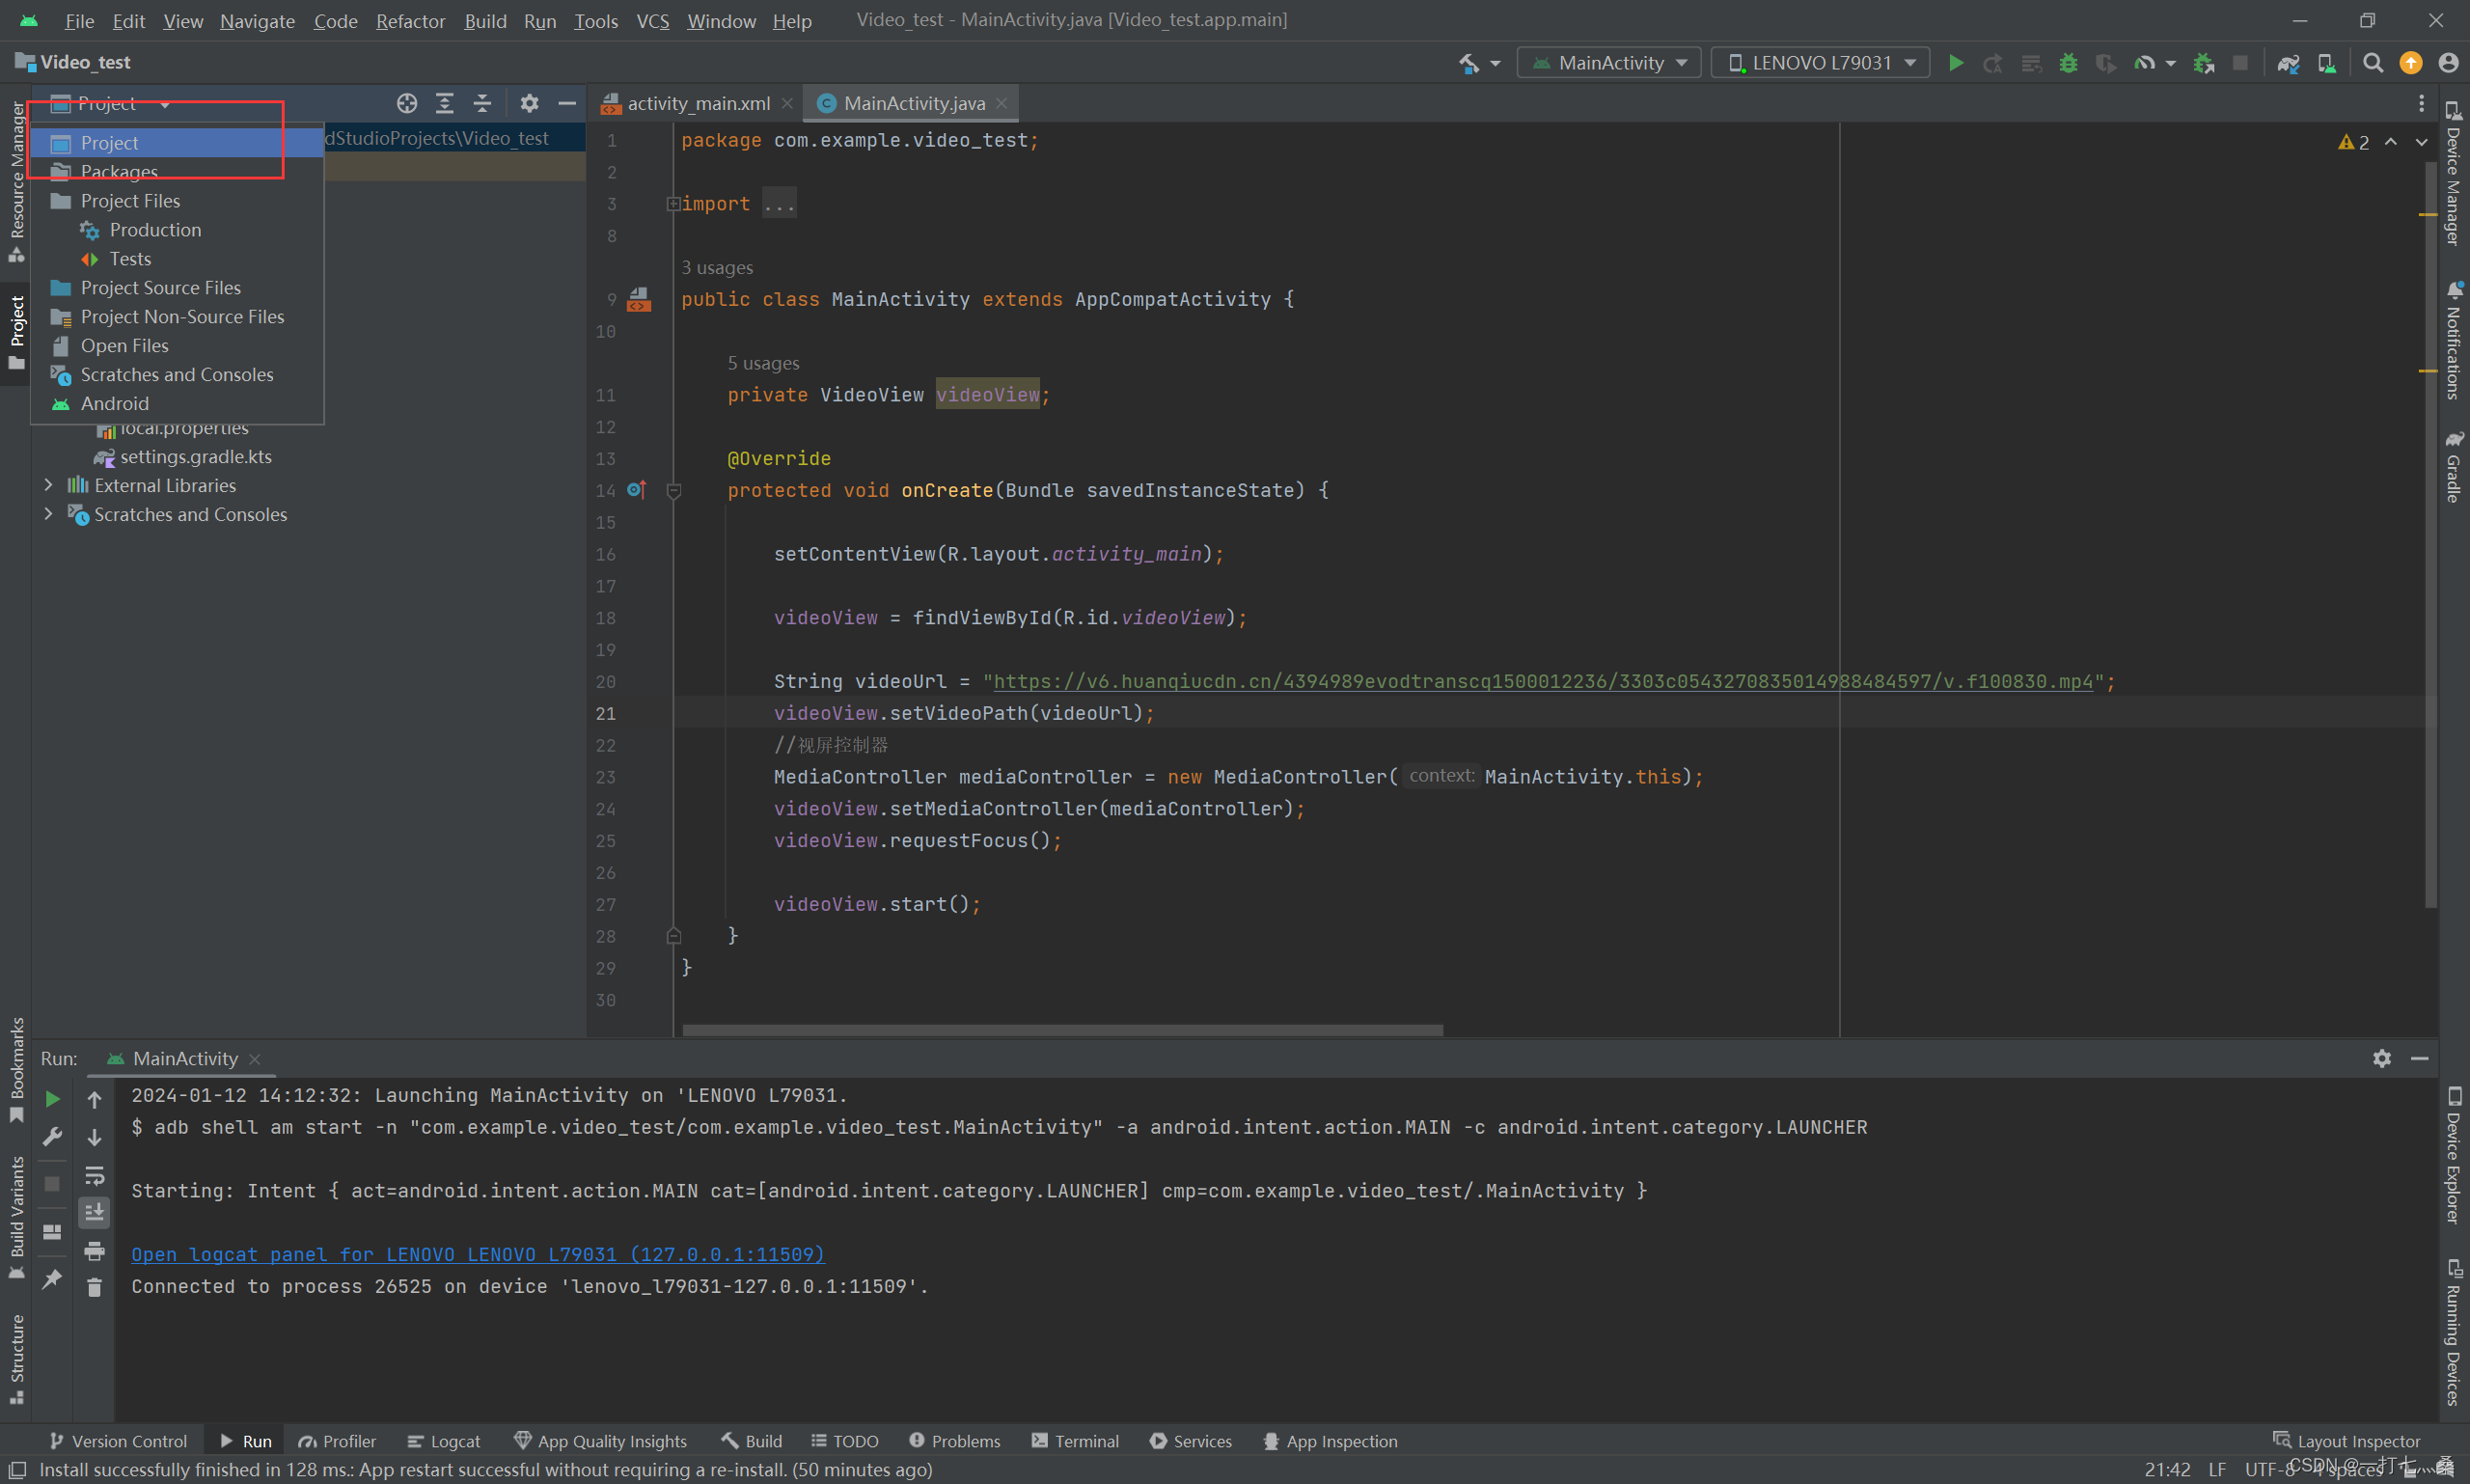Open dropdown arrow beside hammer build icon
Image resolution: width=2470 pixels, height=1484 pixels.
[1495, 63]
